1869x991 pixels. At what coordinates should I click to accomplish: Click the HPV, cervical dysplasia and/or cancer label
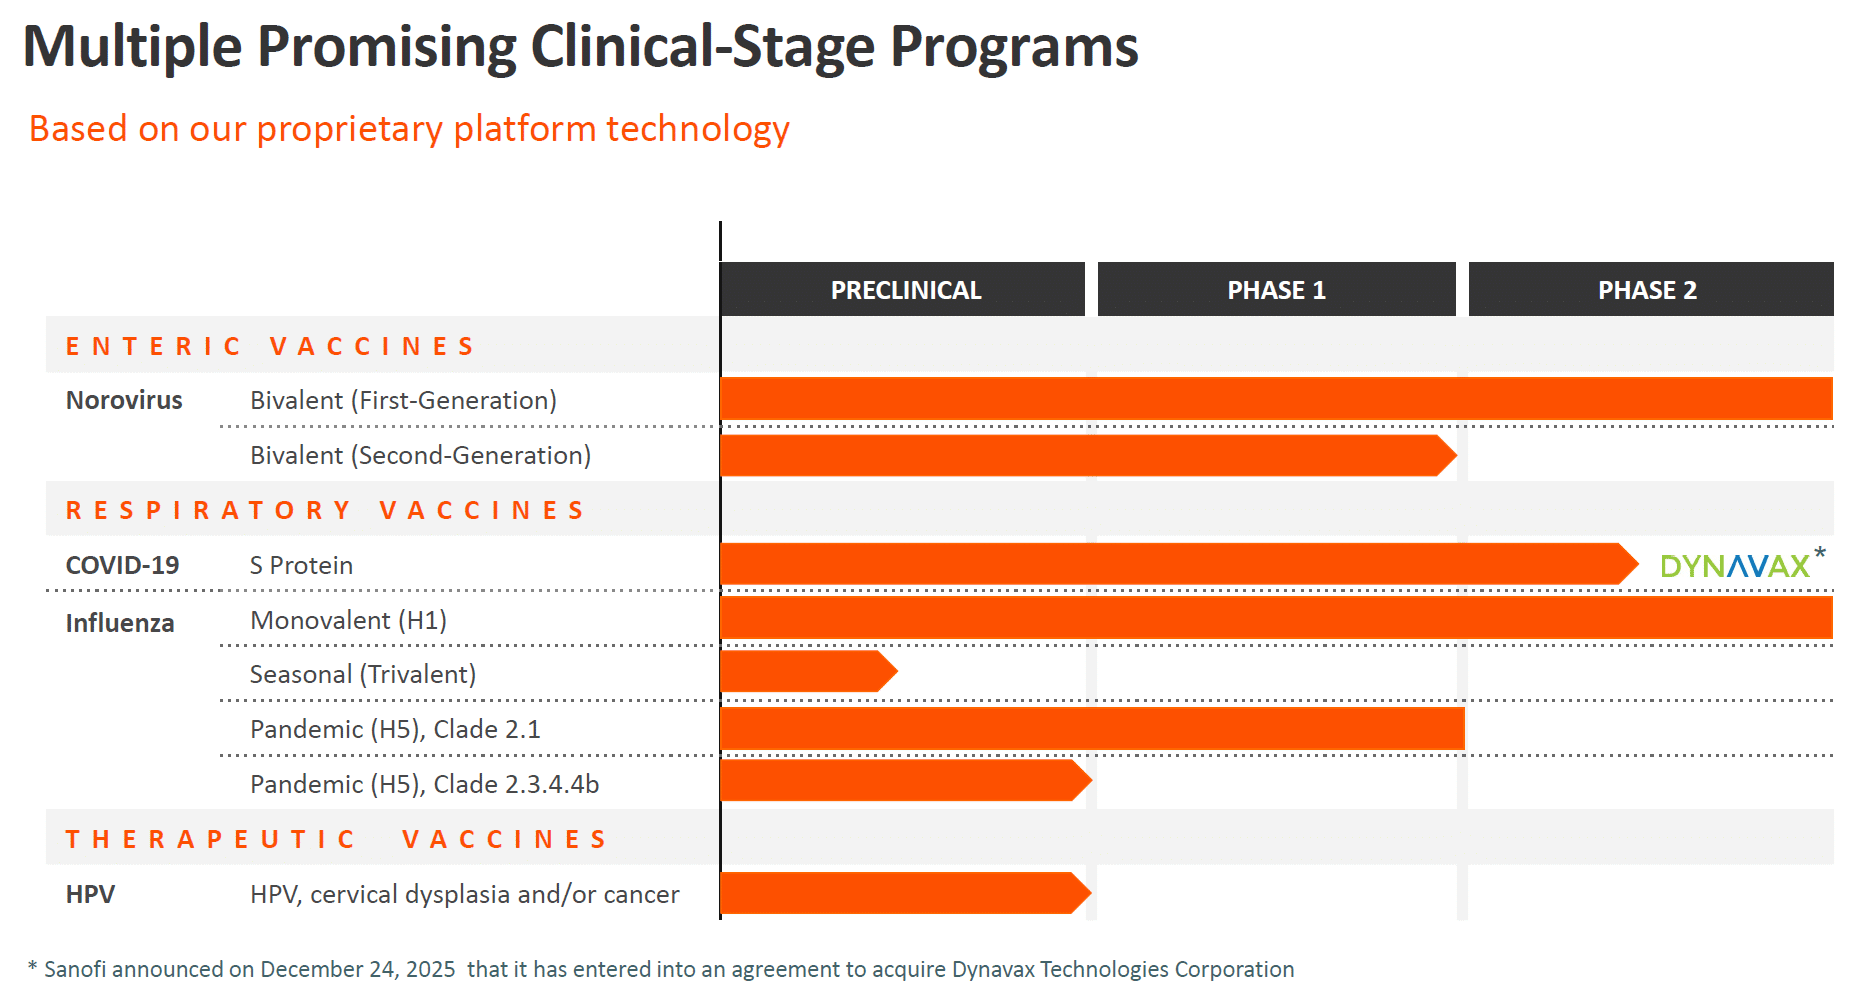tap(464, 894)
